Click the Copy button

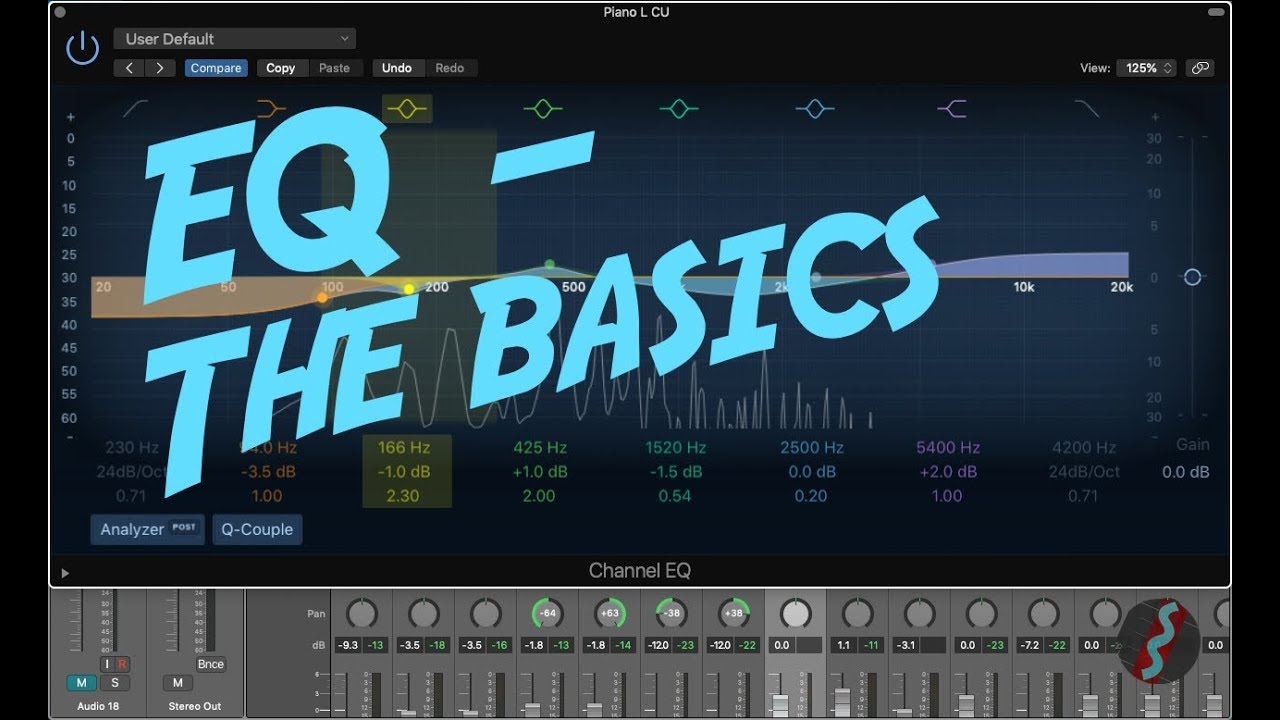(x=281, y=68)
